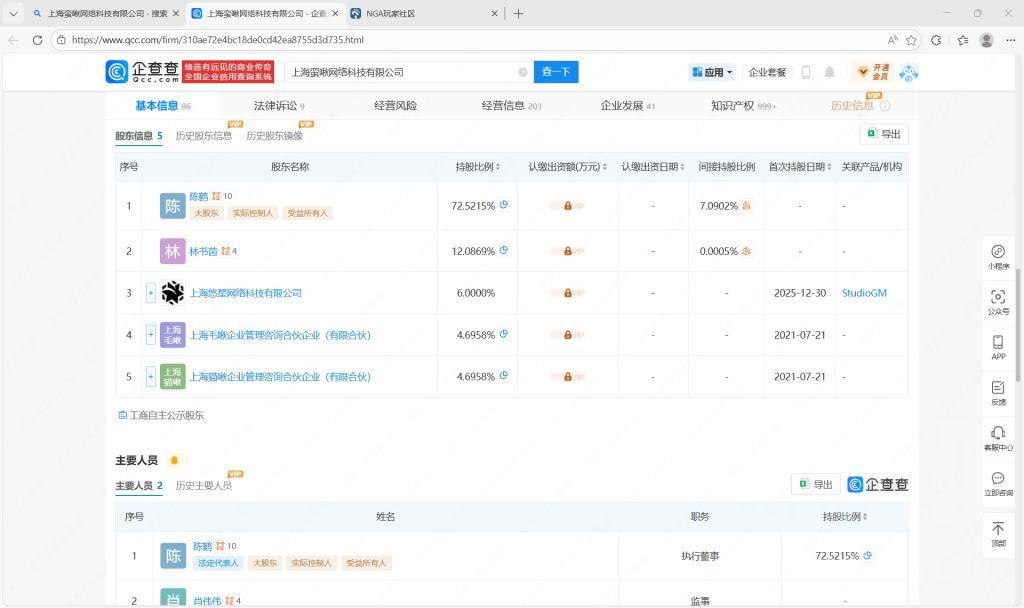The height and width of the screenshot is (608, 1024).
Task: Open the 历史股东信息 tab
Action: pyautogui.click(x=203, y=136)
